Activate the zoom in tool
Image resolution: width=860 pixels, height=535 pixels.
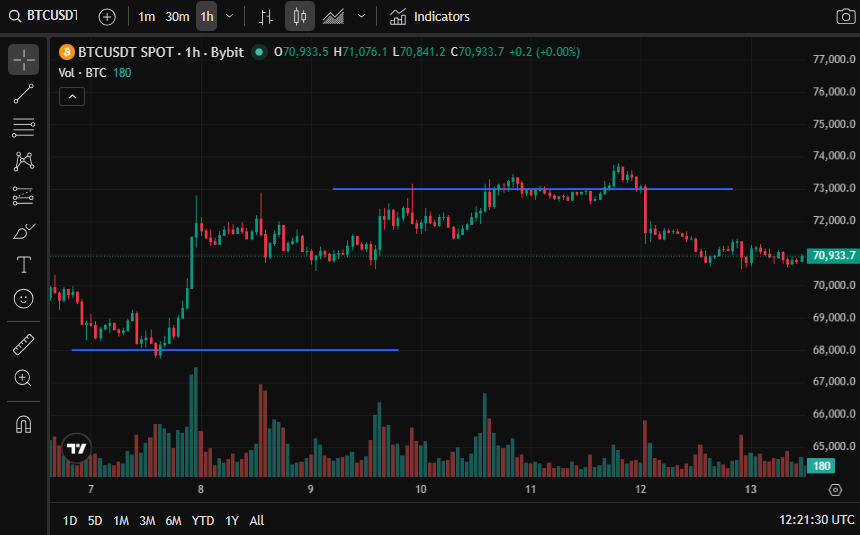click(x=24, y=378)
